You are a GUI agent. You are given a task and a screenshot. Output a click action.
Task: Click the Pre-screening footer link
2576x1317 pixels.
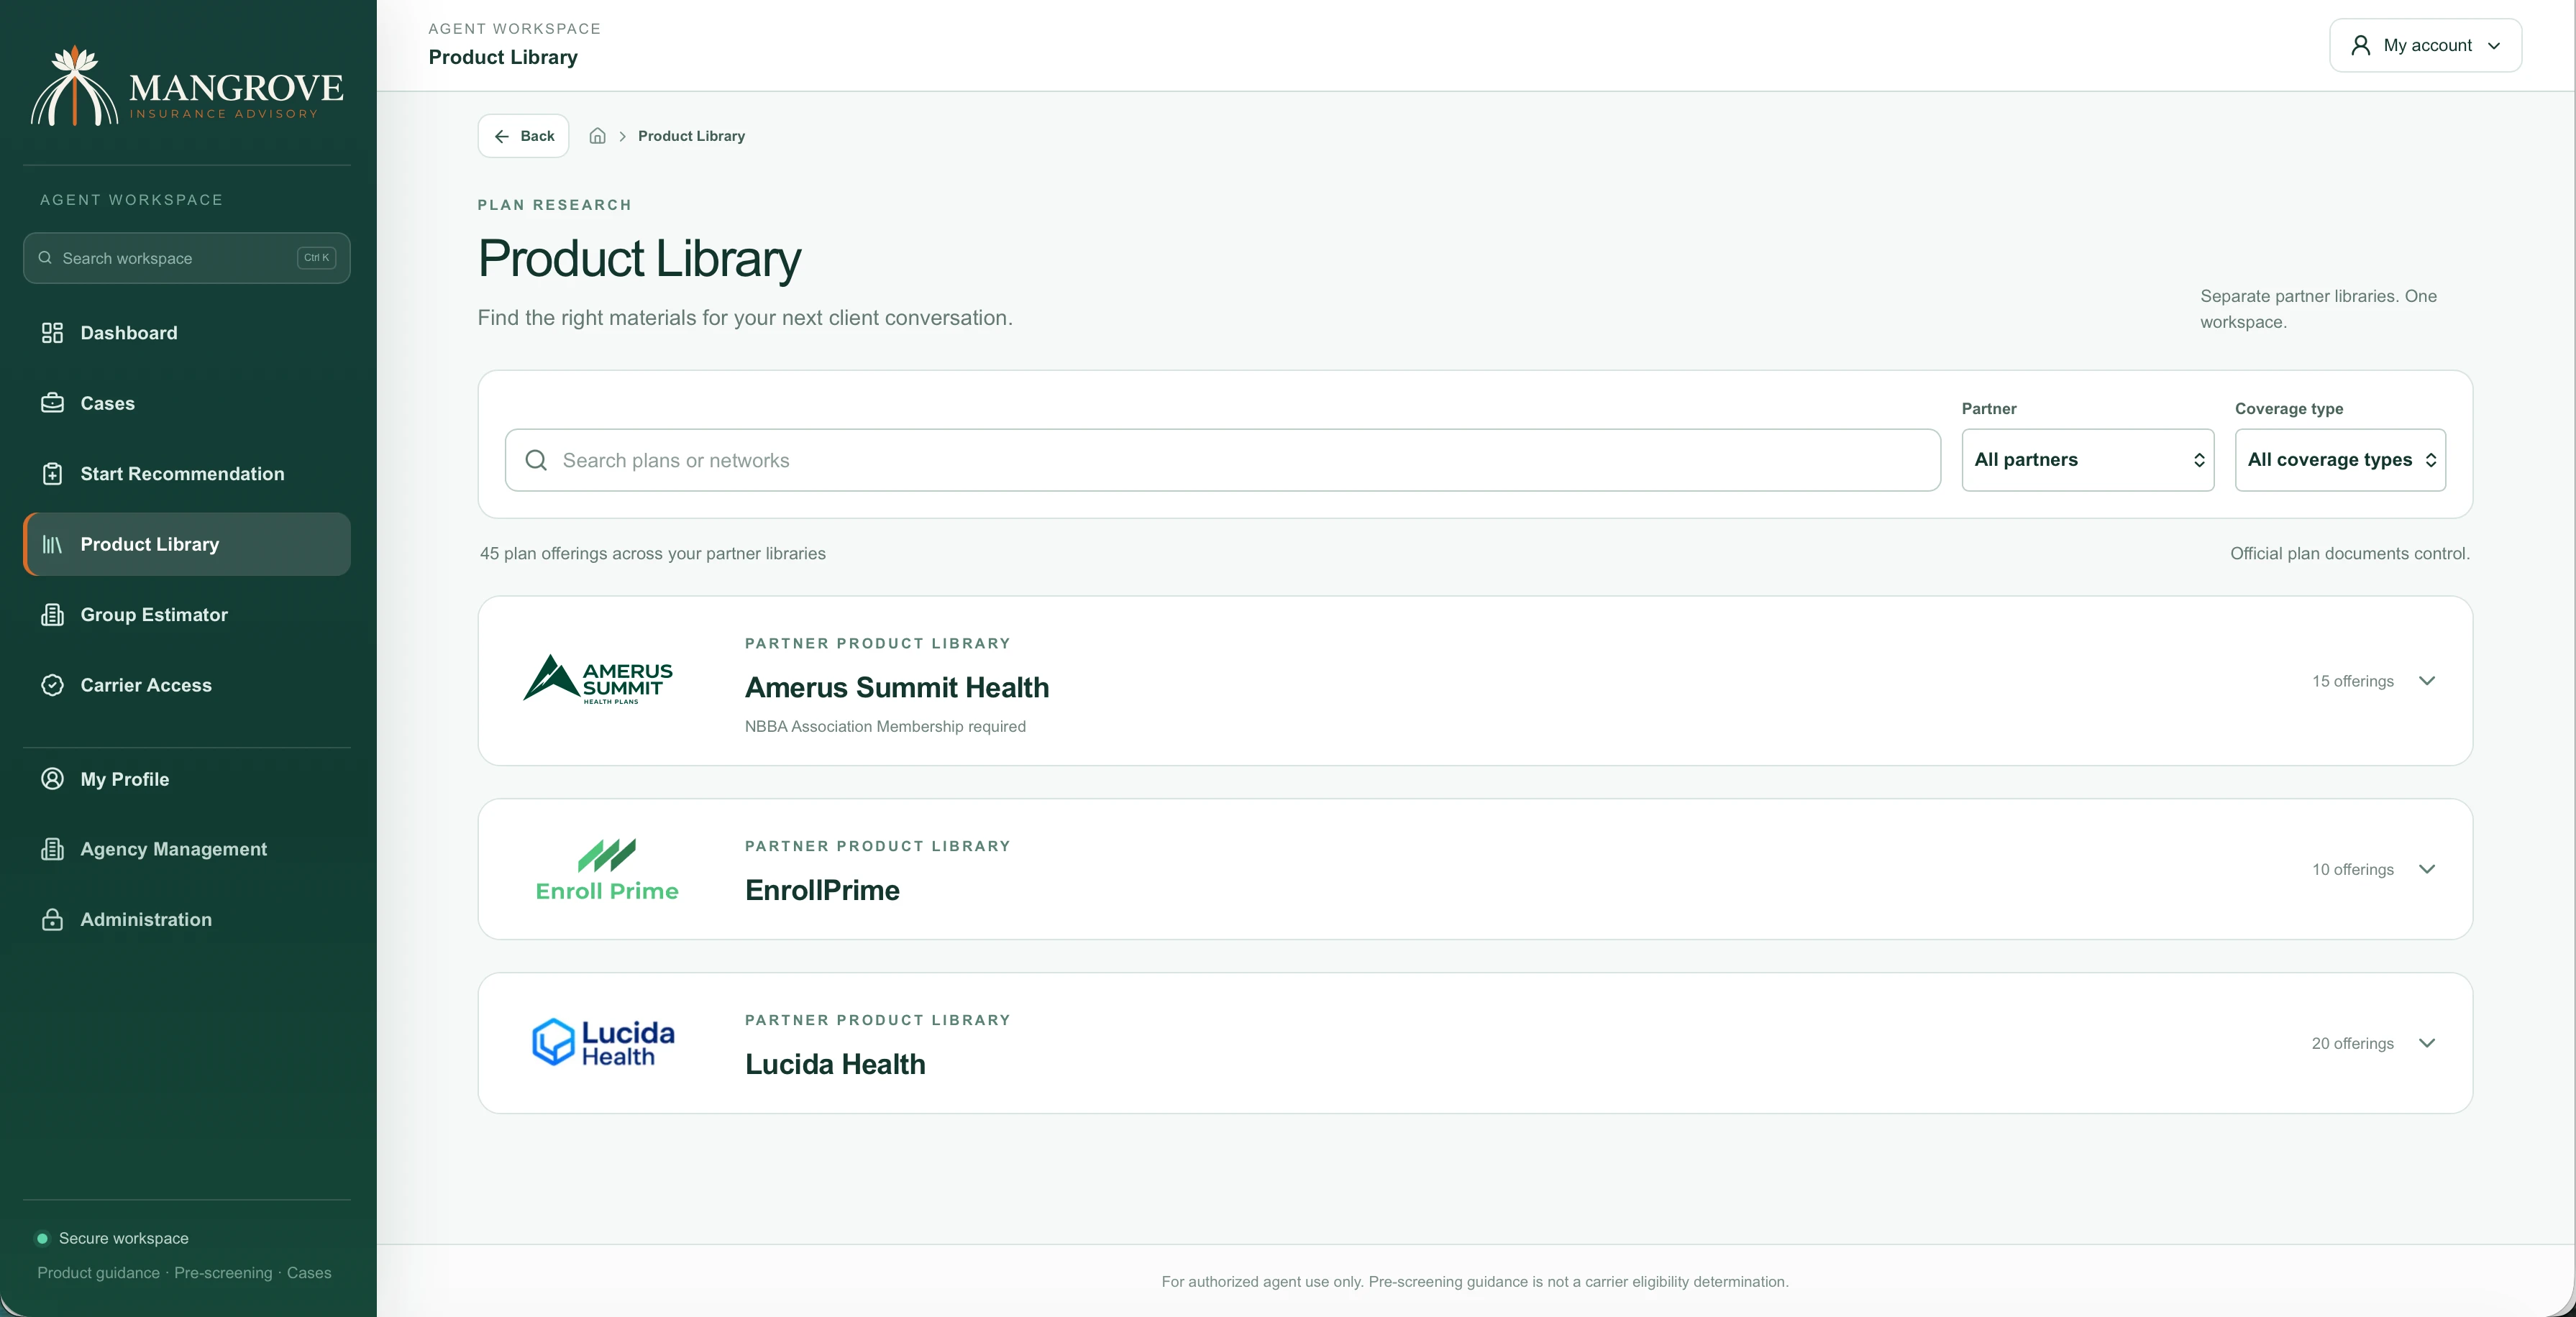click(x=223, y=1273)
